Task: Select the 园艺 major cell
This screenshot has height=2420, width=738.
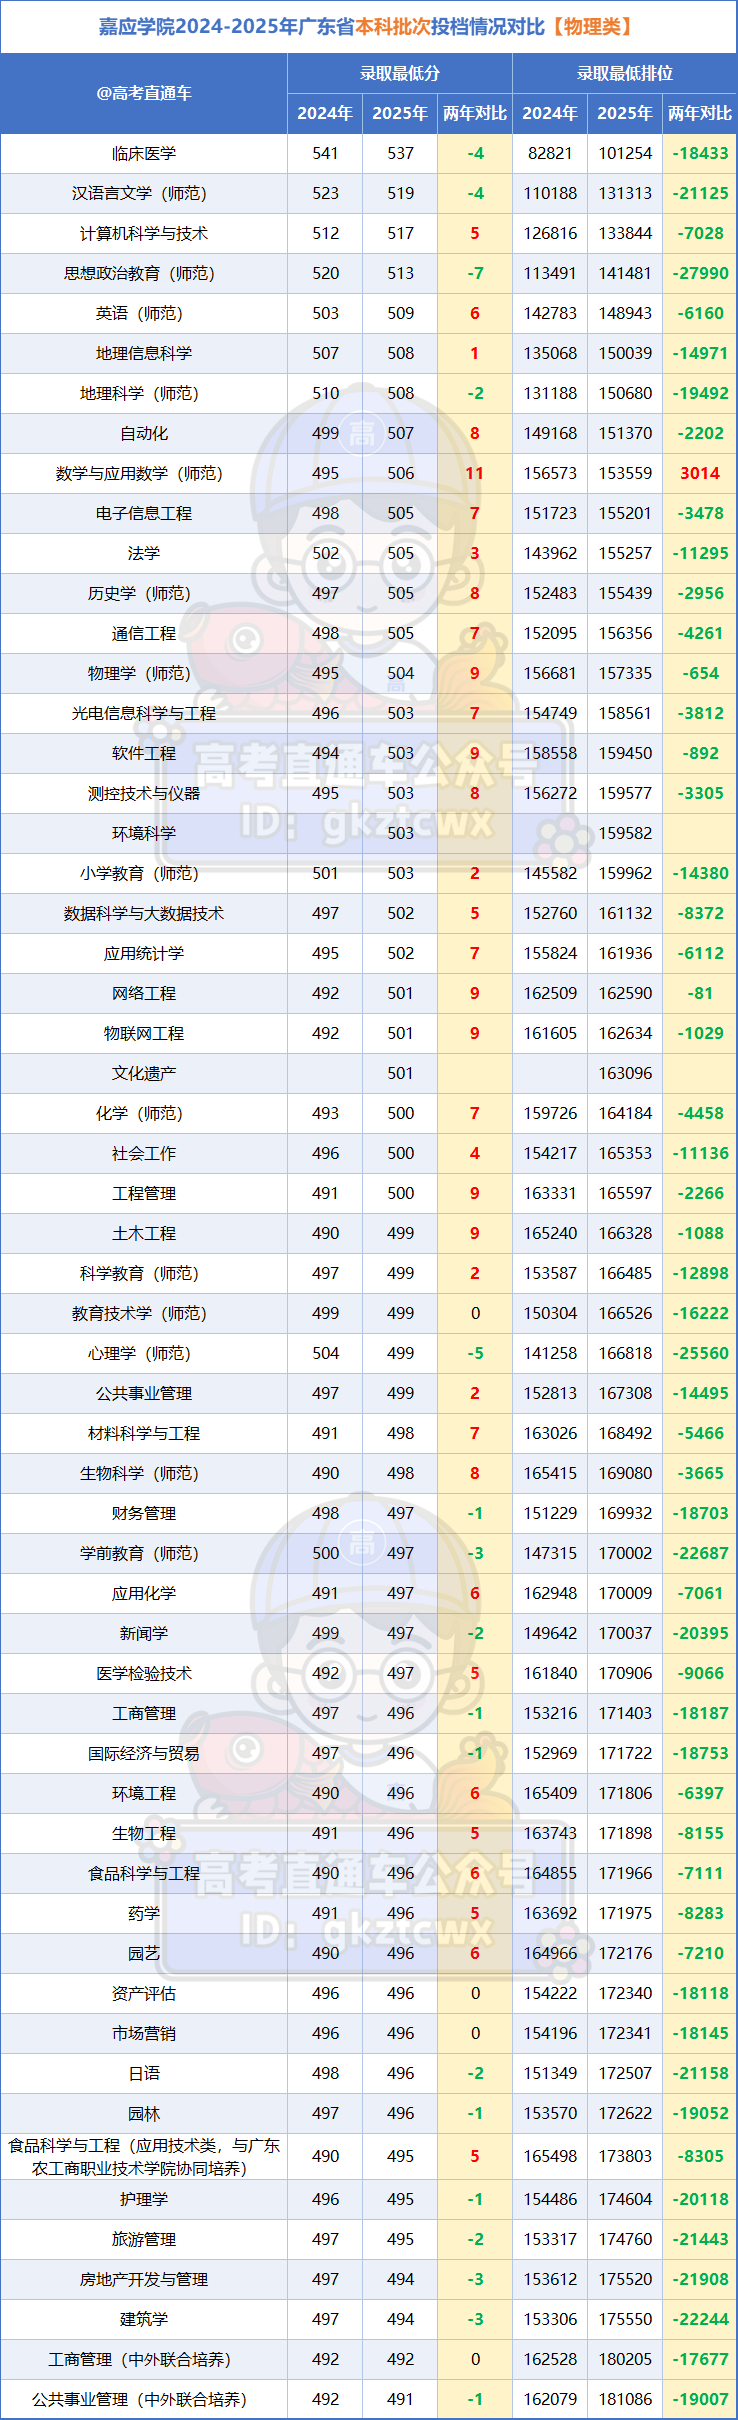Action: click(144, 1953)
